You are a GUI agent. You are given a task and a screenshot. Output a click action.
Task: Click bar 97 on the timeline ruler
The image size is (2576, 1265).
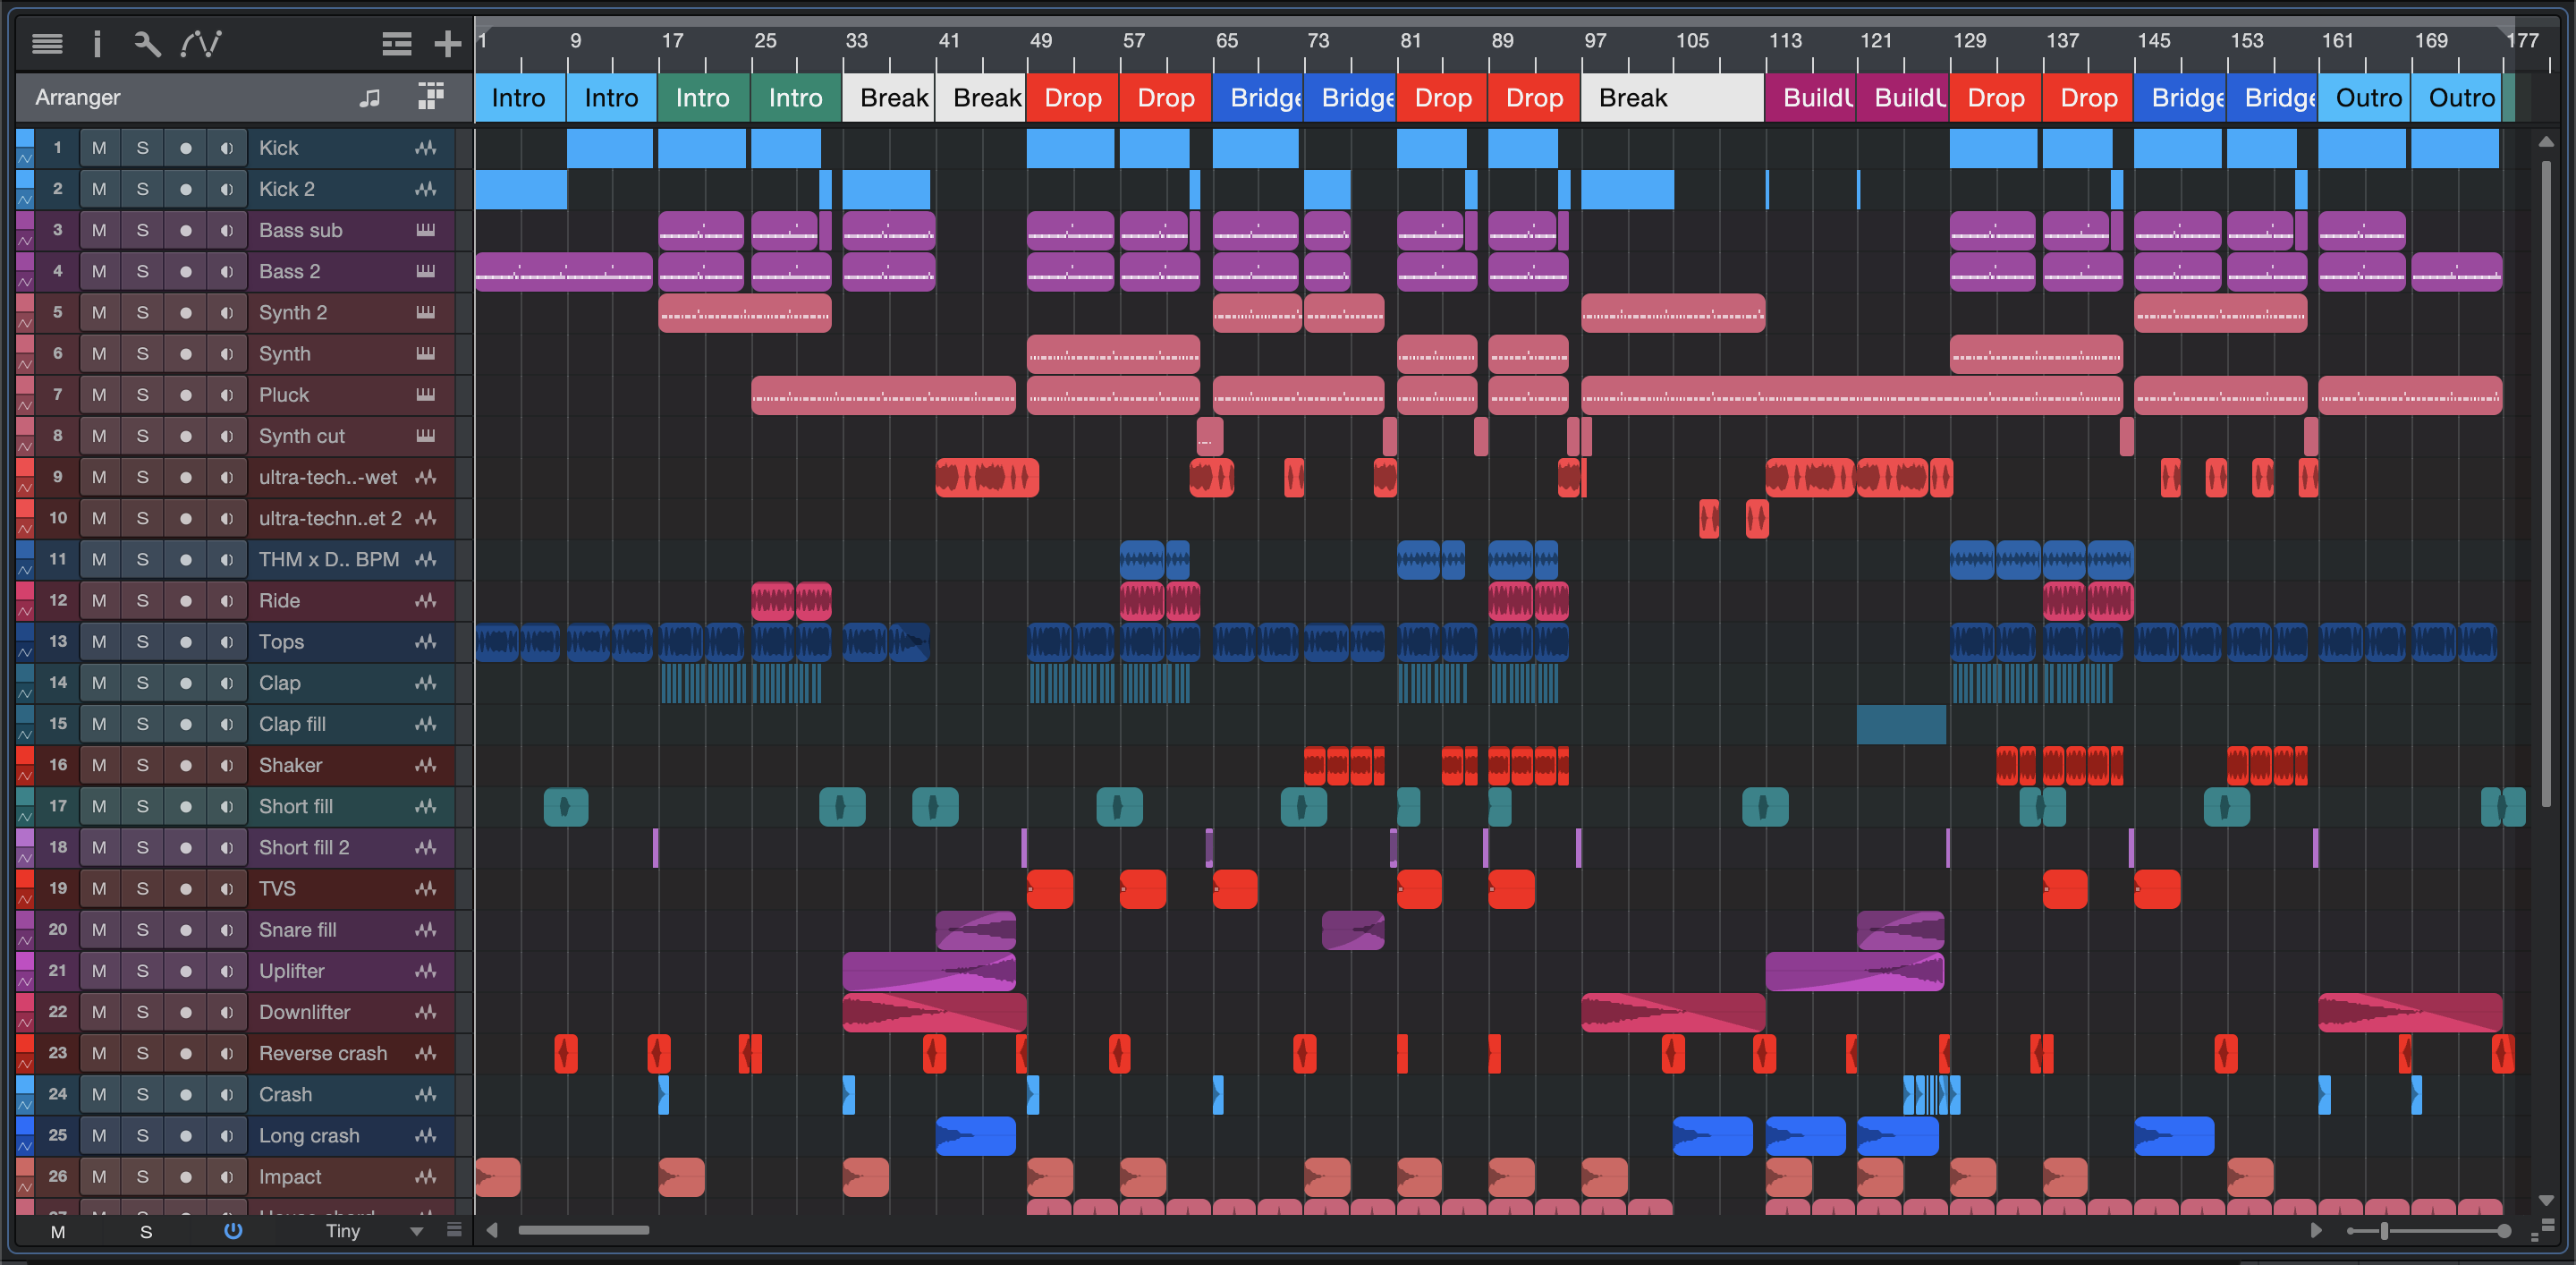click(x=1594, y=40)
